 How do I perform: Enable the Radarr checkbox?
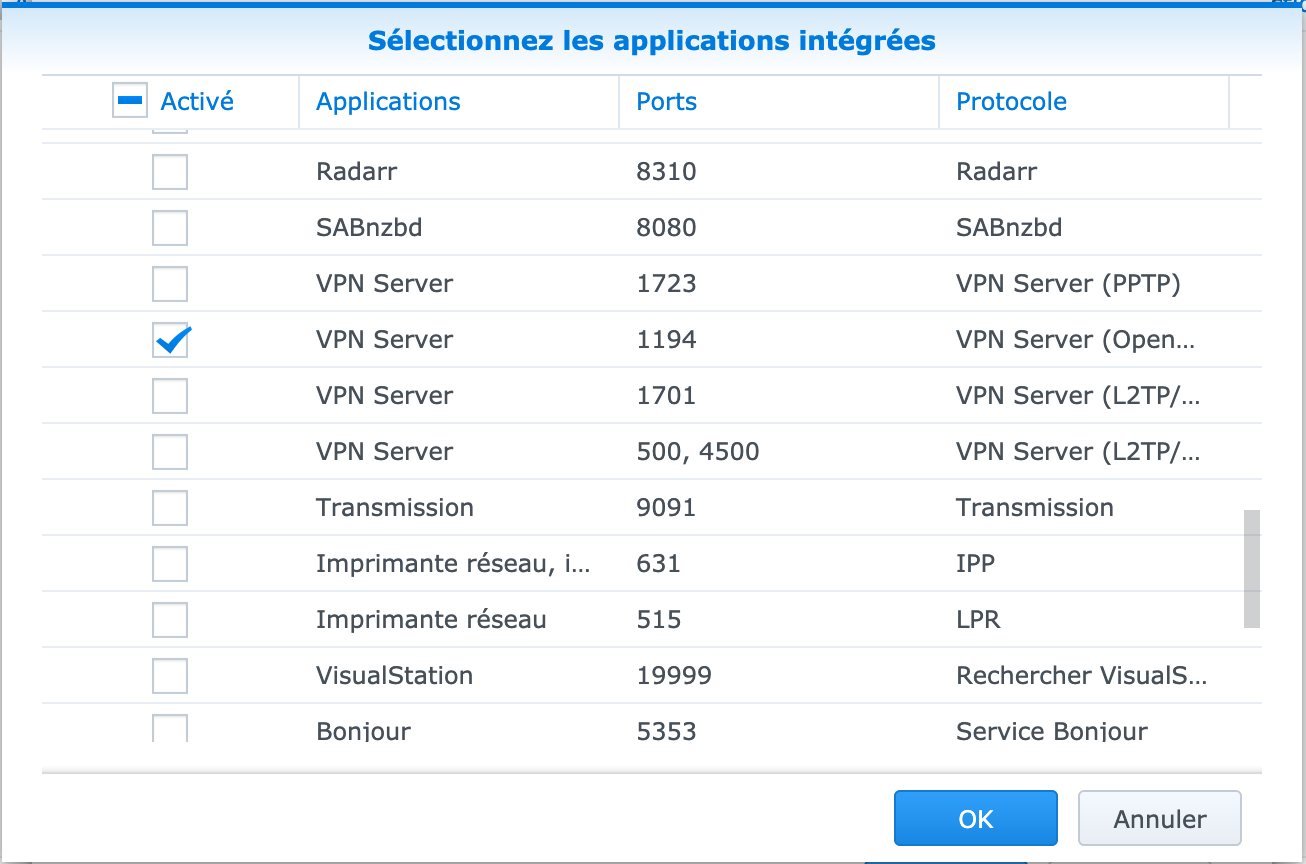click(x=169, y=172)
